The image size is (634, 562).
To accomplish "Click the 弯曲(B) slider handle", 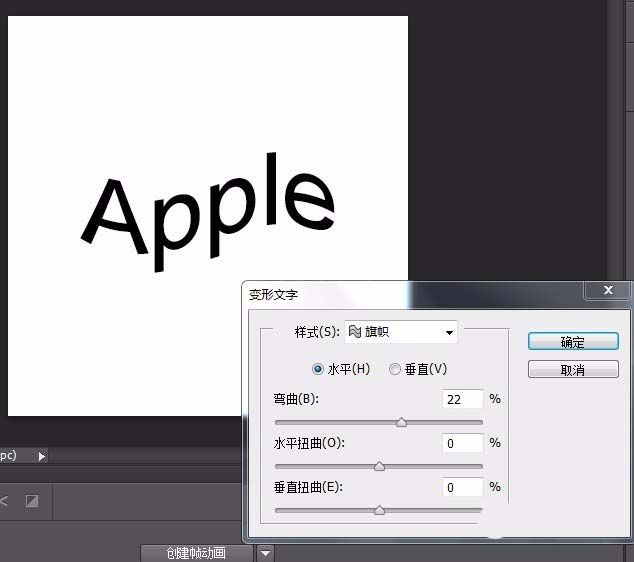I will click(402, 423).
